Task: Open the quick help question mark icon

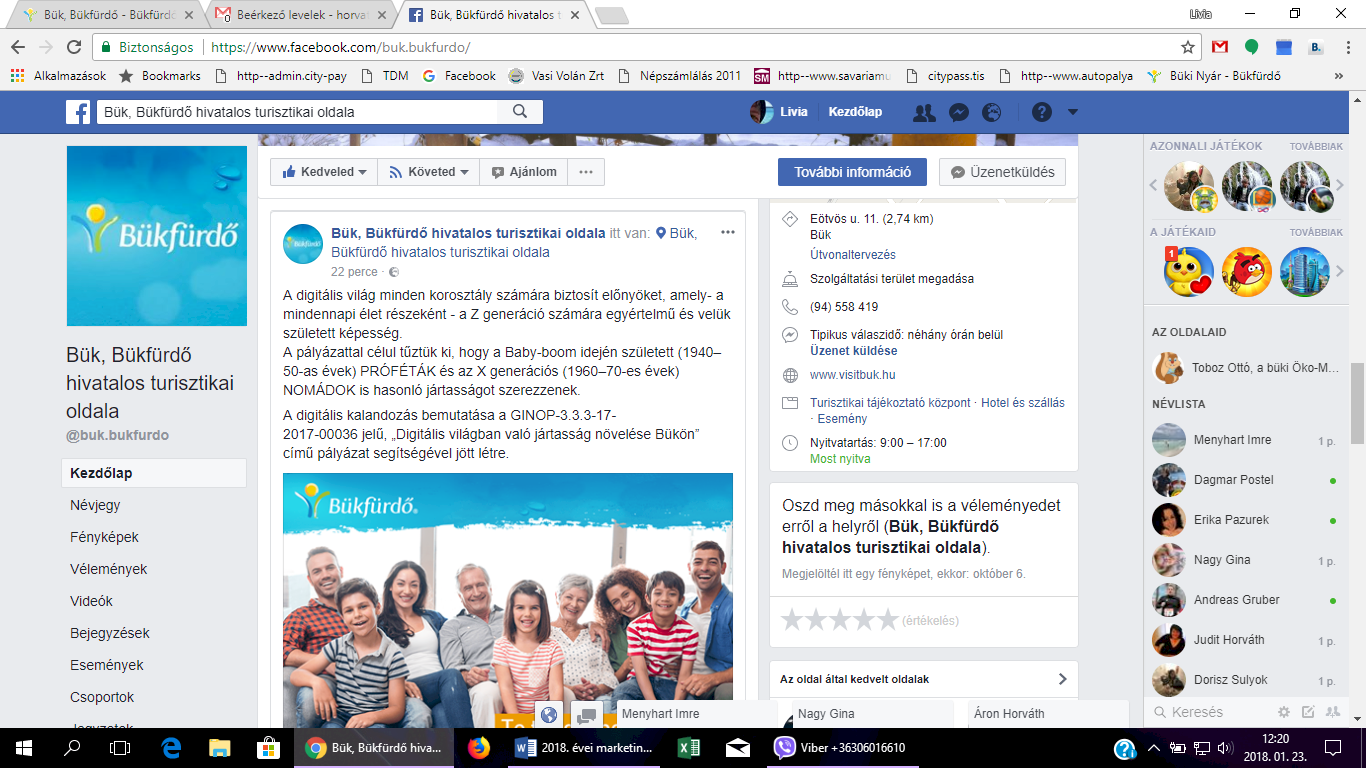Action: [1041, 112]
